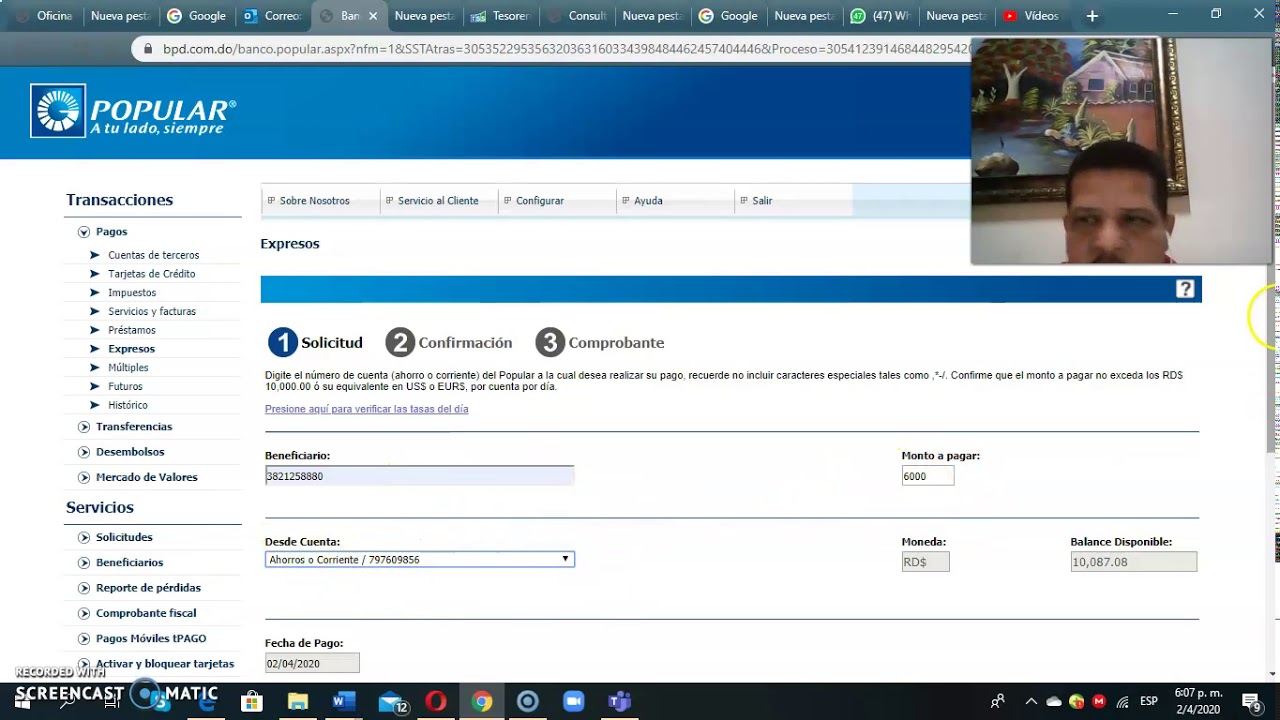Open the Configurar menu
This screenshot has height=720, width=1280.
click(x=540, y=201)
